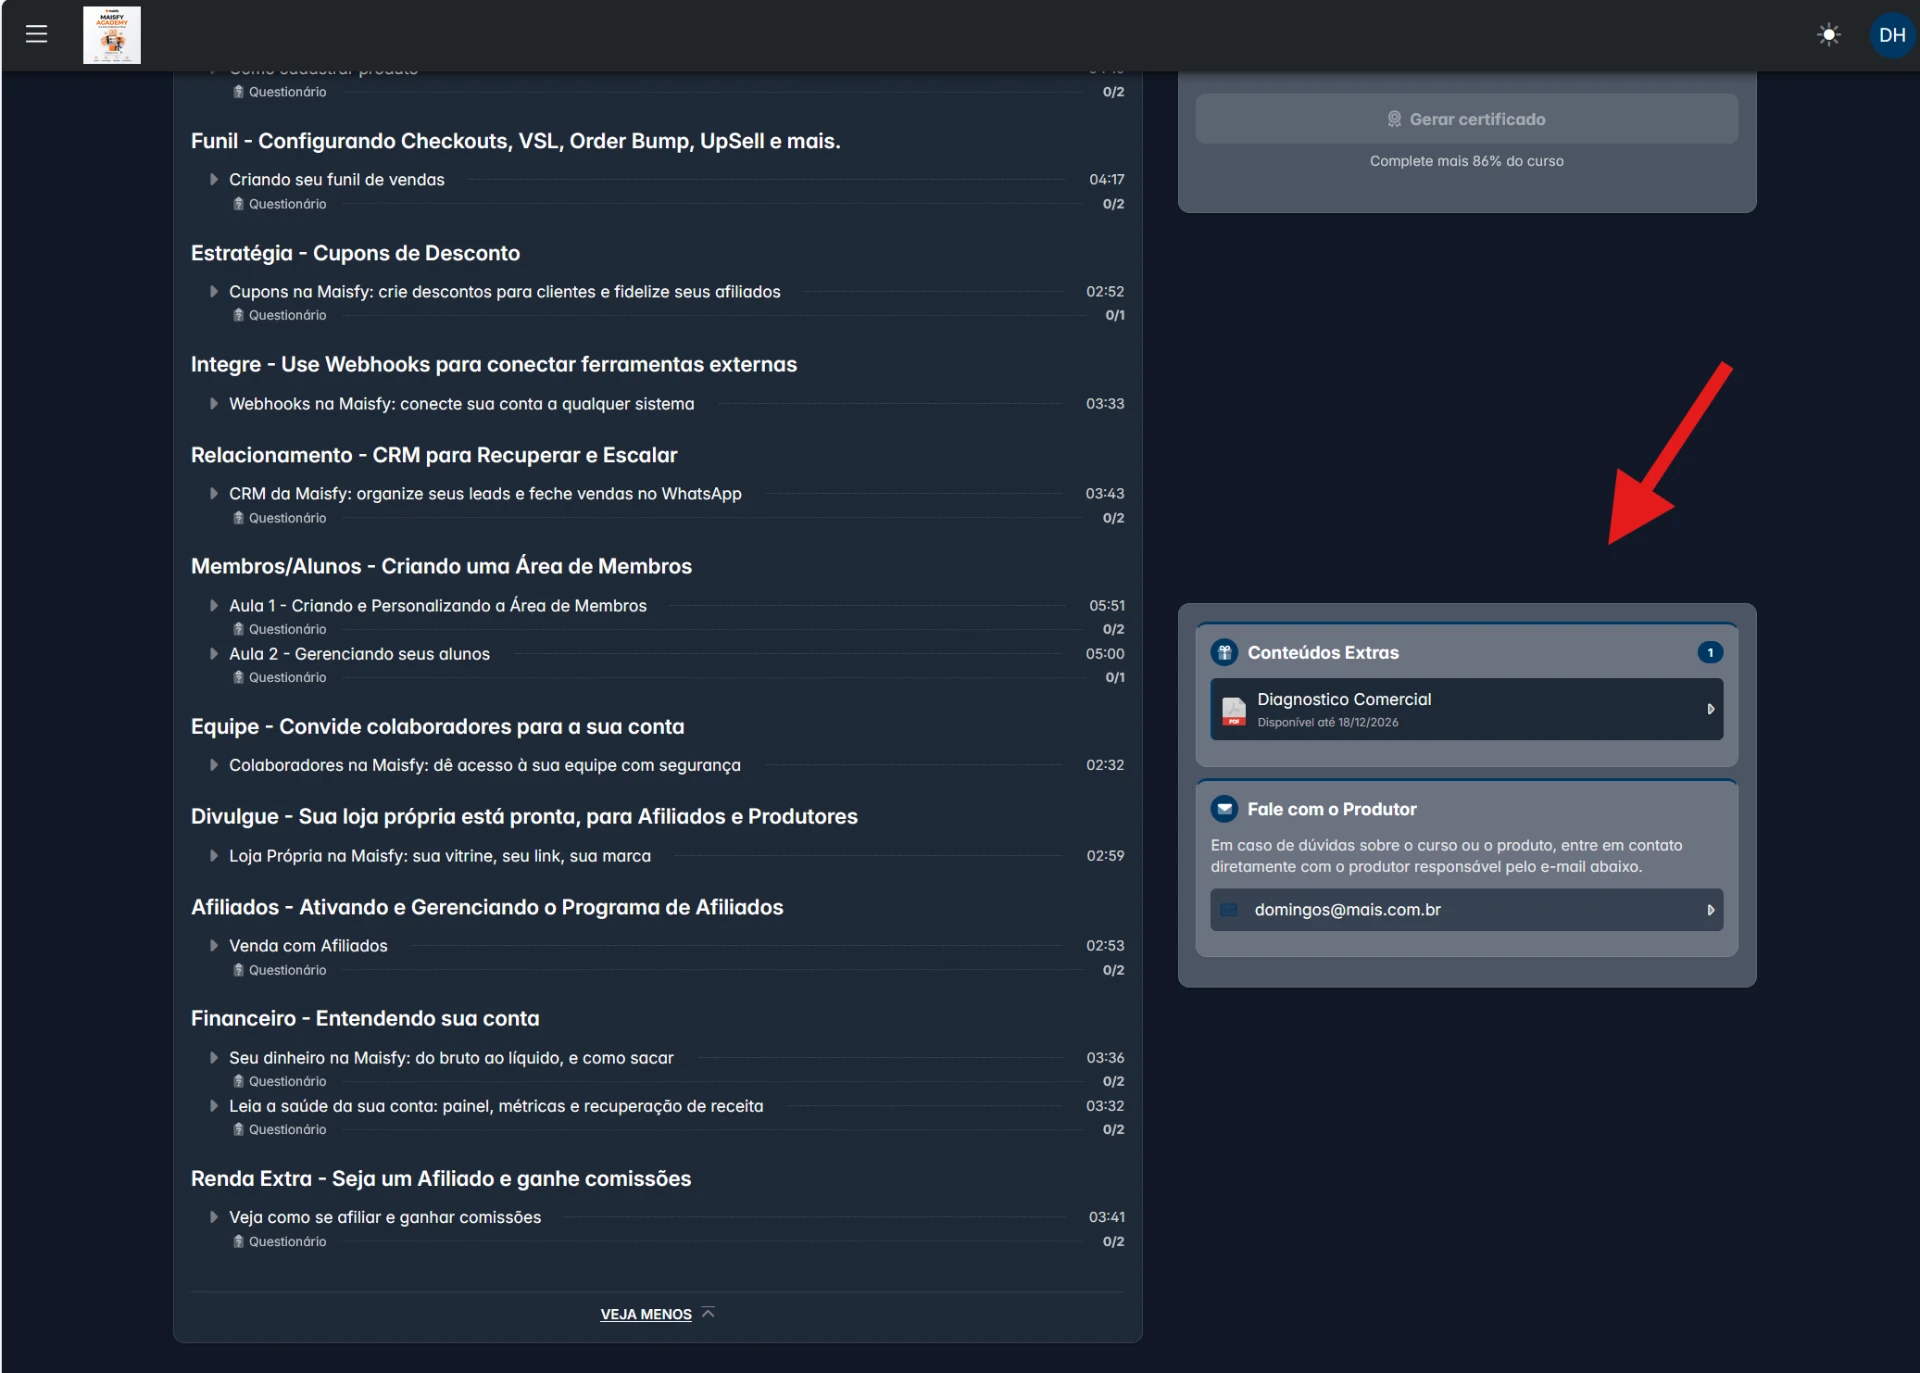This screenshot has height=1373, width=1920.
Task: Open lesson Veja como se afiliar
Action: [385, 1217]
